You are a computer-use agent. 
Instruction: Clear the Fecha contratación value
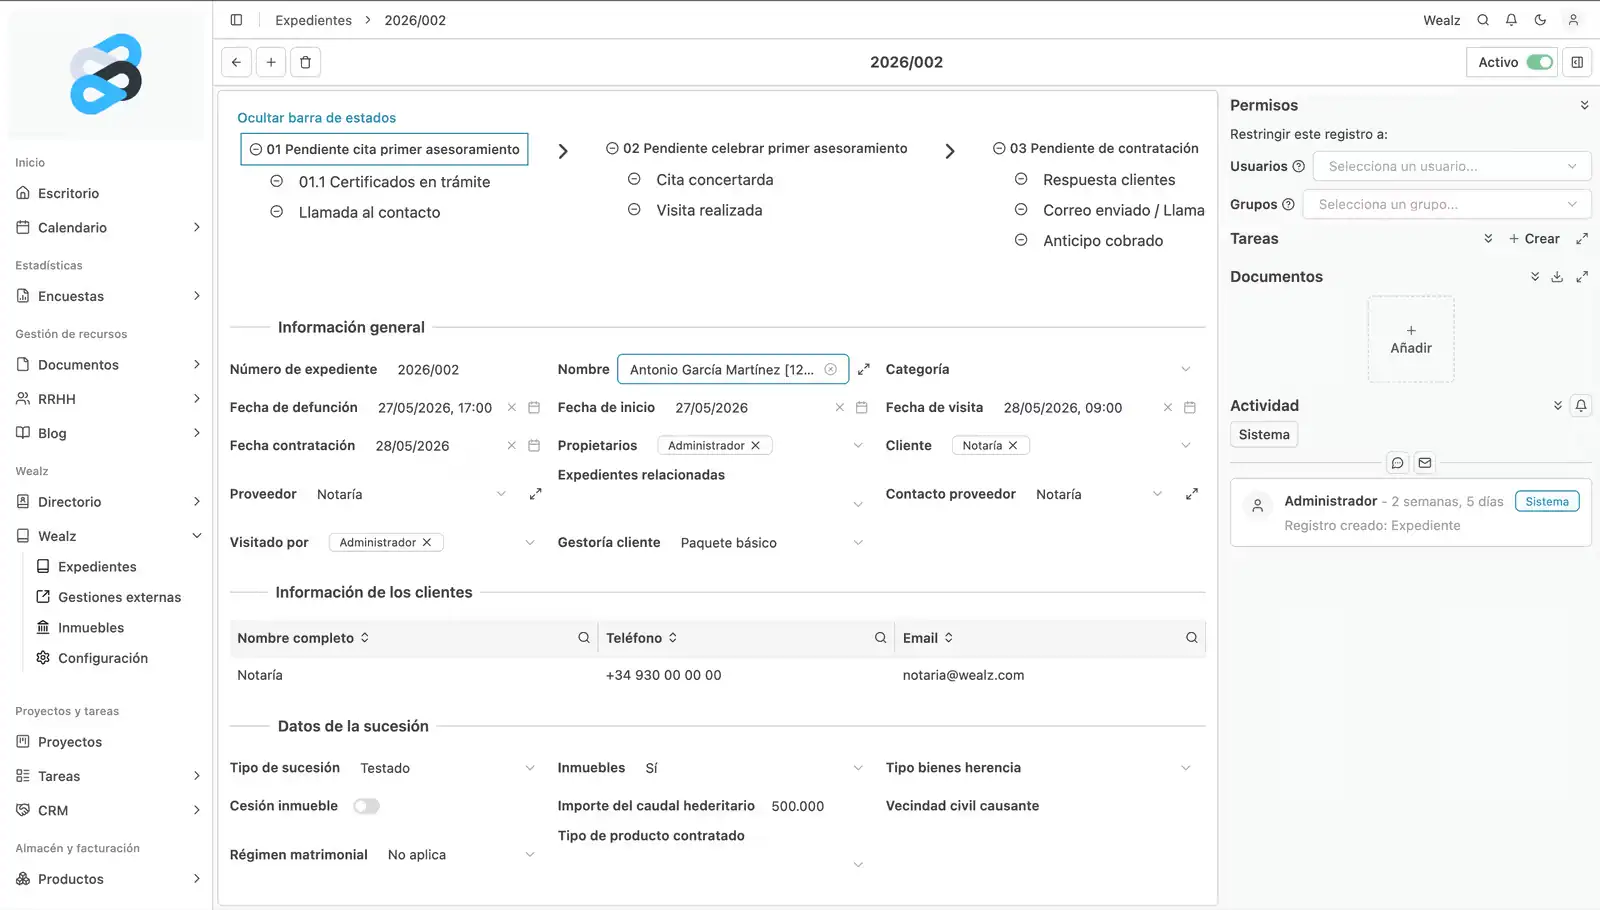[512, 446]
